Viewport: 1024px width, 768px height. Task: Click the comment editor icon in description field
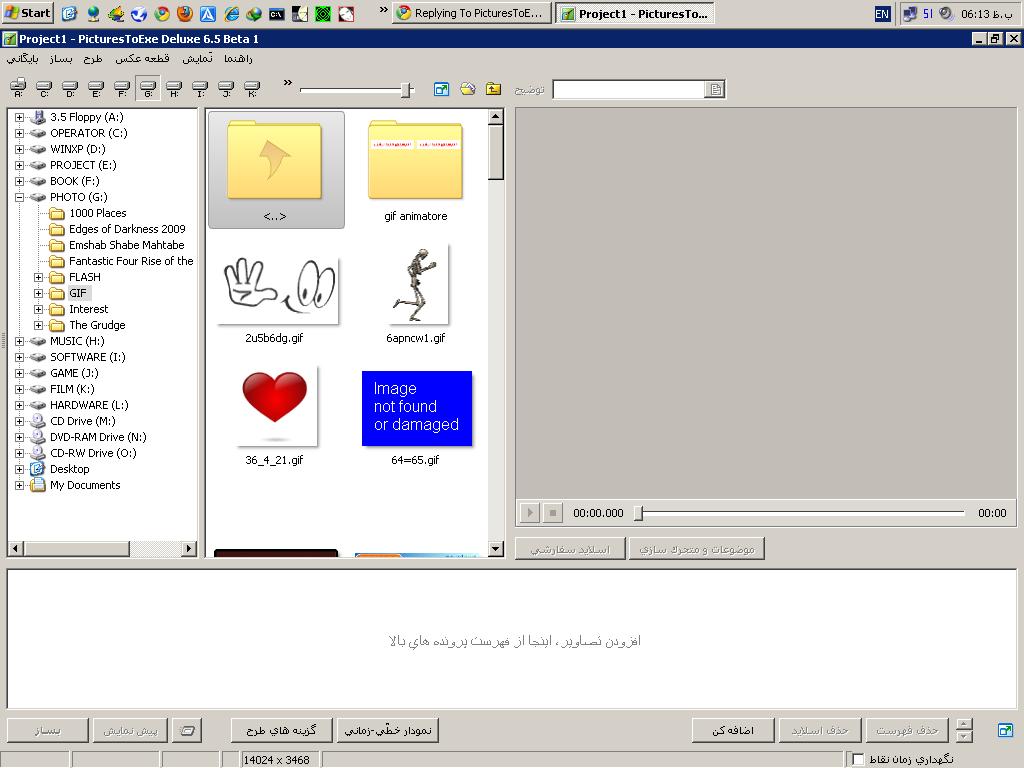click(x=715, y=90)
